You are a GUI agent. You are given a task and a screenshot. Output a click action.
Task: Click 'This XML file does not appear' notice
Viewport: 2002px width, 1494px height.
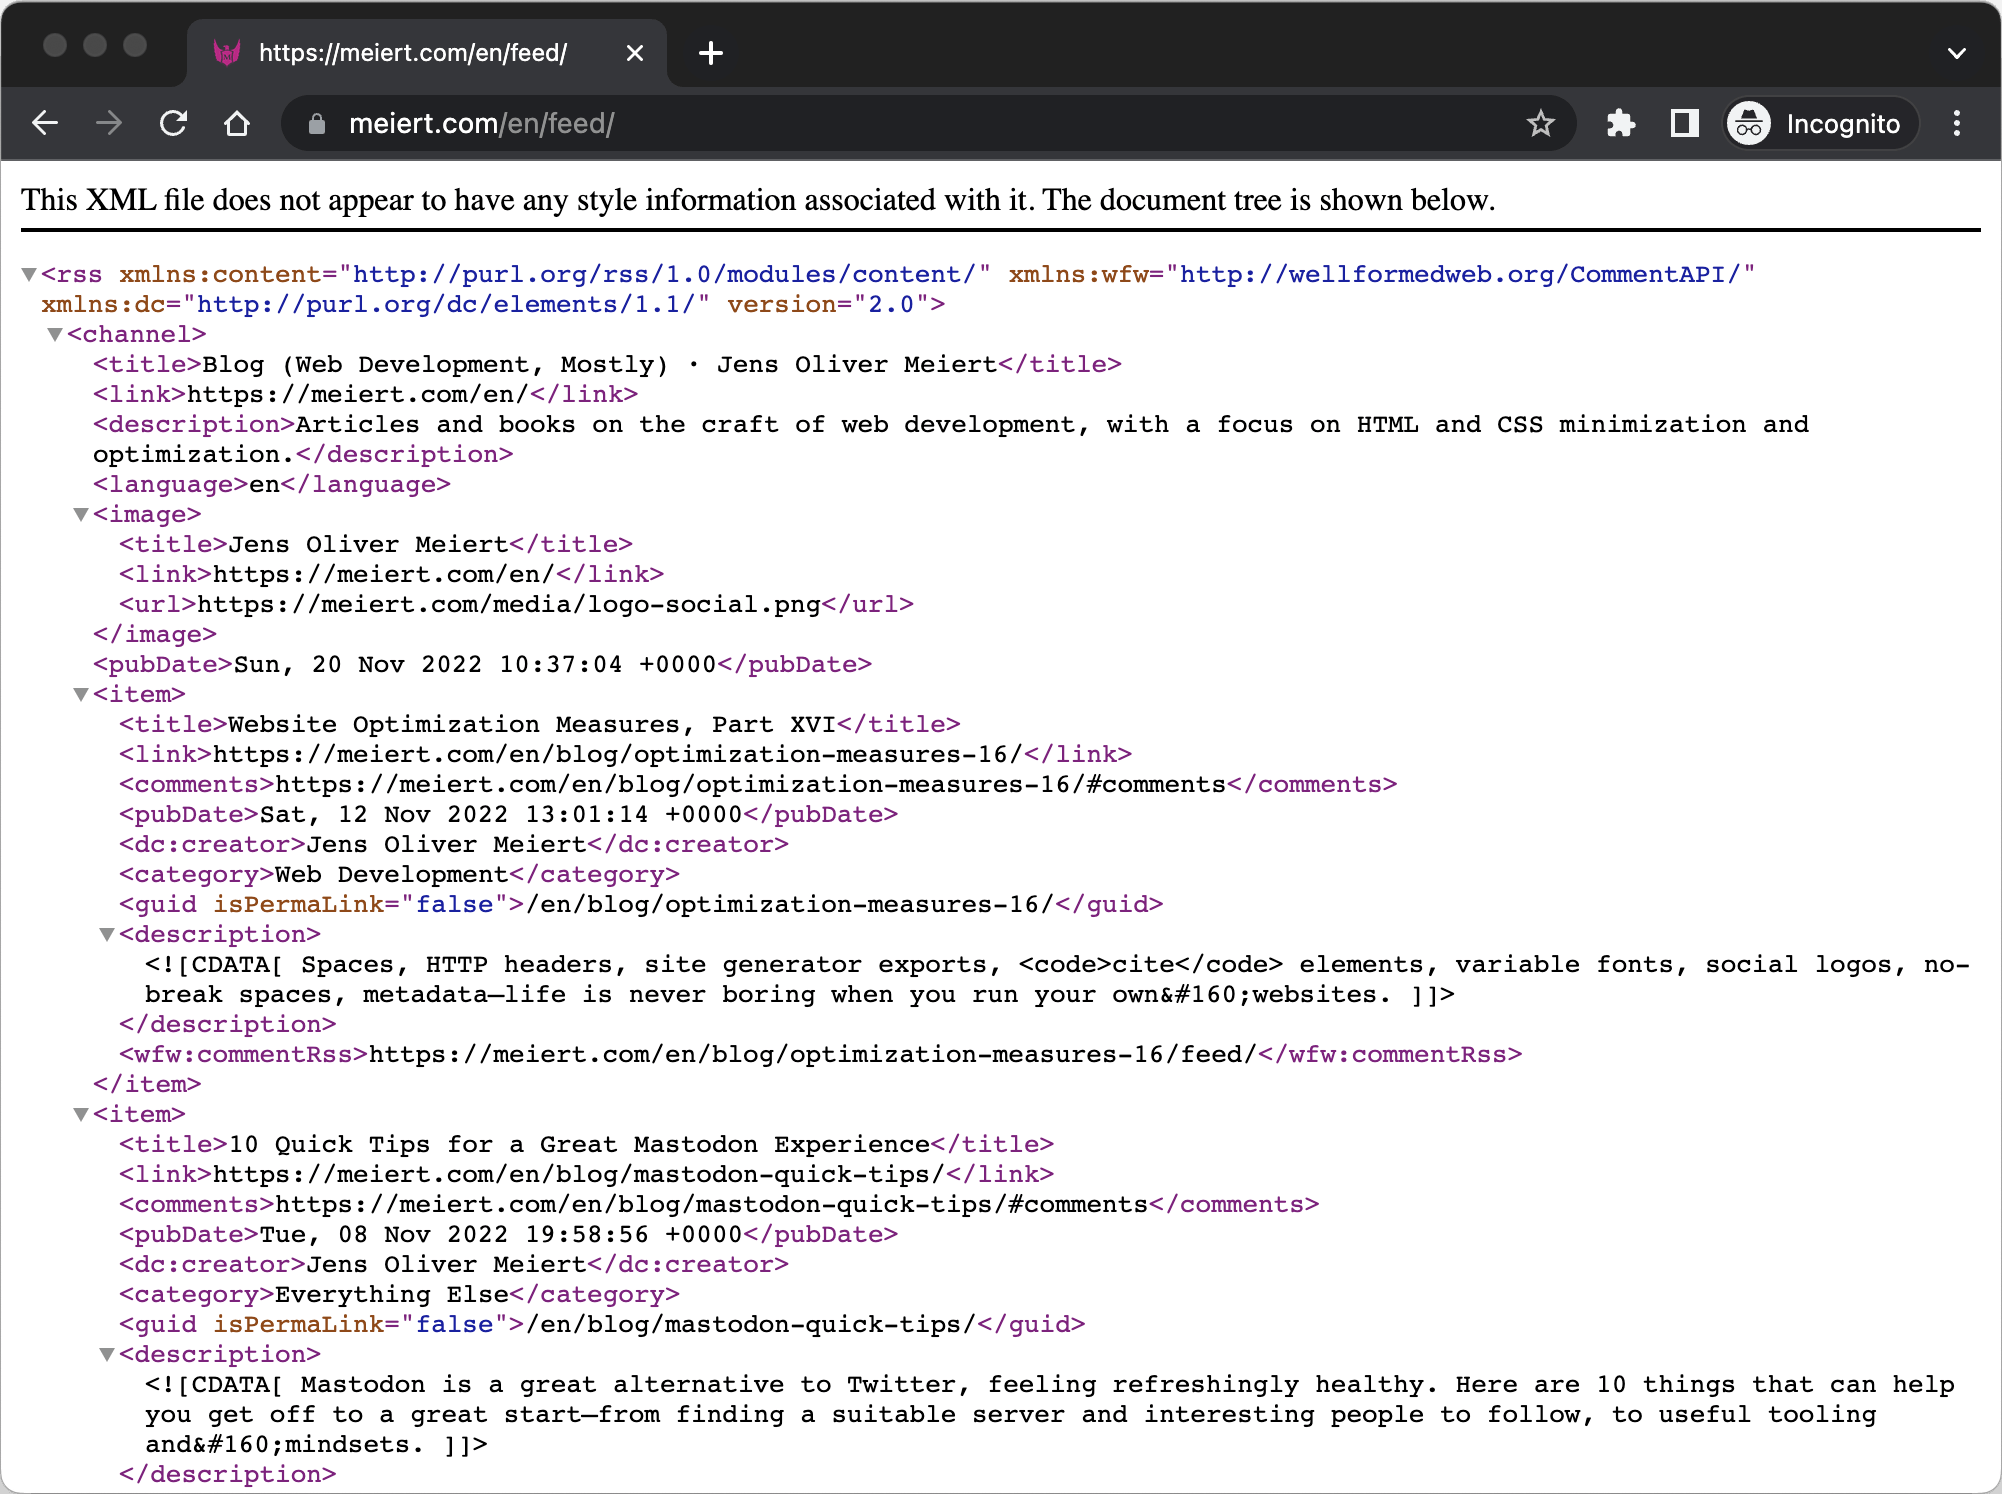point(758,200)
